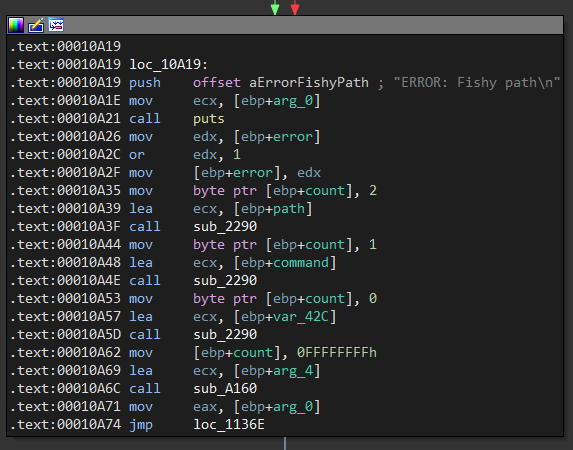
Task: Click the puts call target
Action: point(209,119)
